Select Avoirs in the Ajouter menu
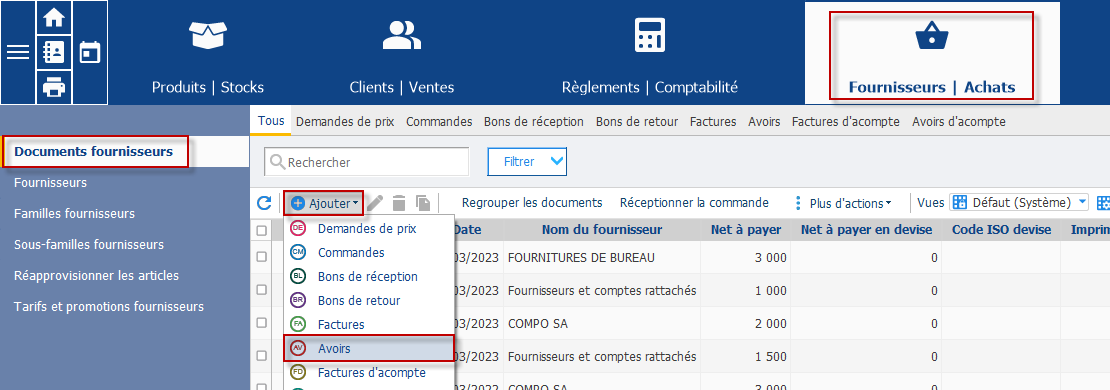 [x=368, y=348]
